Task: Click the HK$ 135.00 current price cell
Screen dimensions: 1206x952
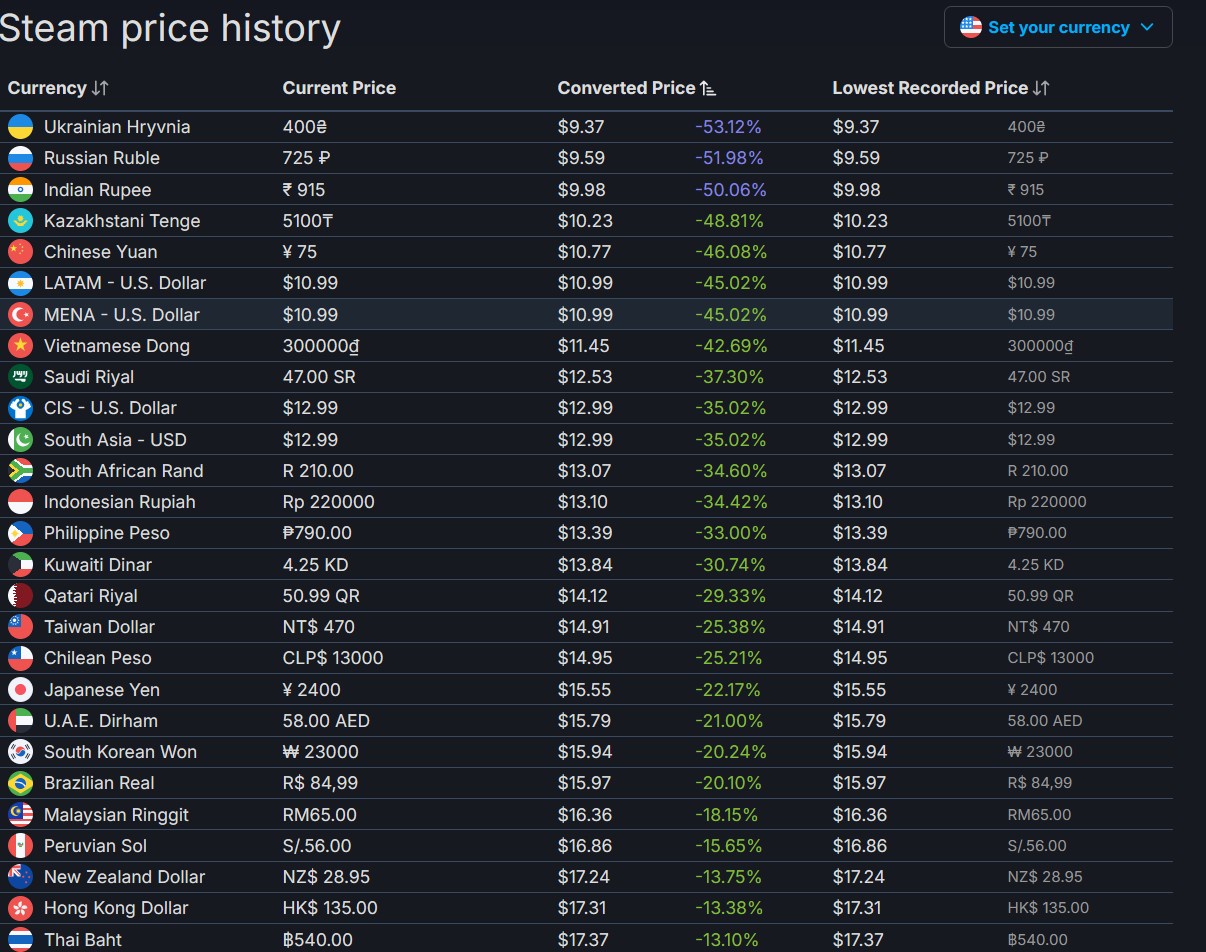Action: click(x=330, y=908)
